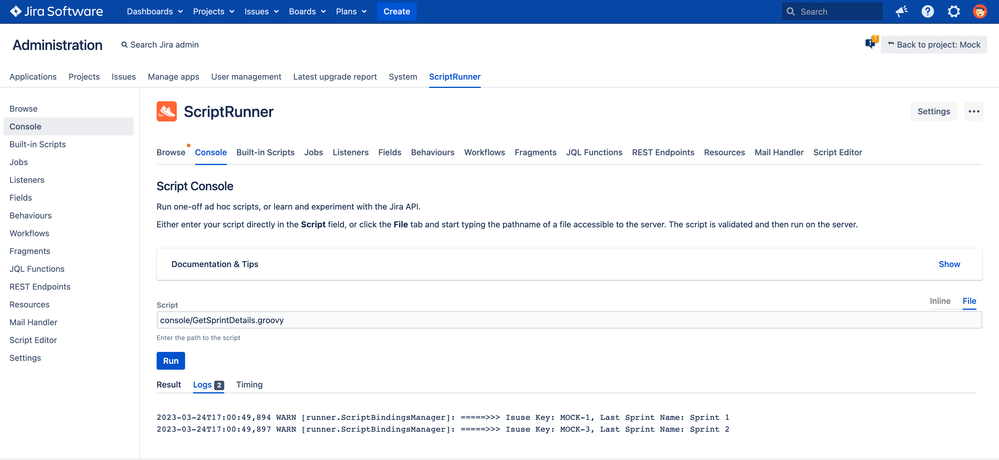Image resolution: width=999 pixels, height=460 pixels.
Task: Click the MOCK-1 Sprint 1 log line
Action: 443,417
